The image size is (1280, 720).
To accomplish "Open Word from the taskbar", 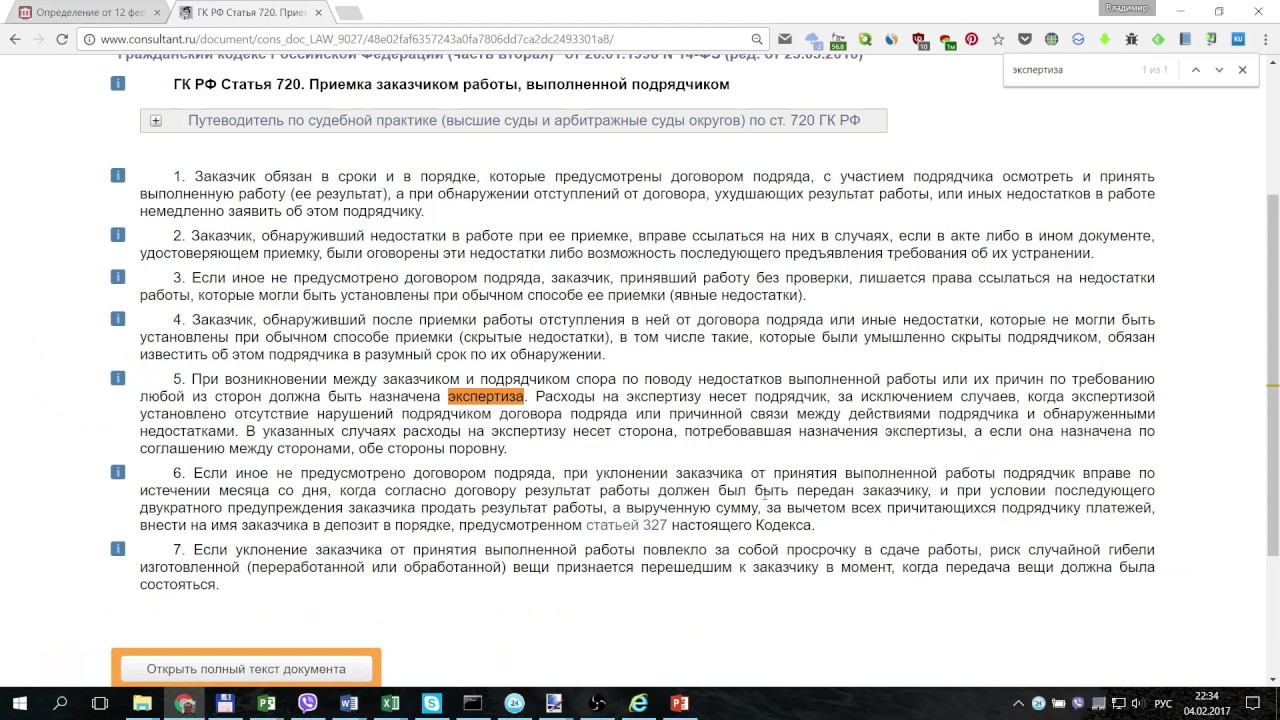I will pos(349,703).
